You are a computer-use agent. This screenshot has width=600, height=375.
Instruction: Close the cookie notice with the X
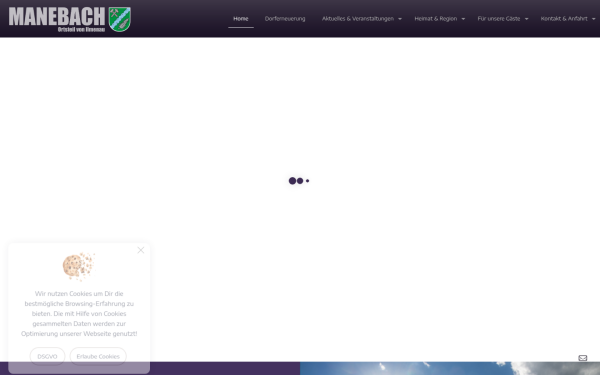pos(141,250)
